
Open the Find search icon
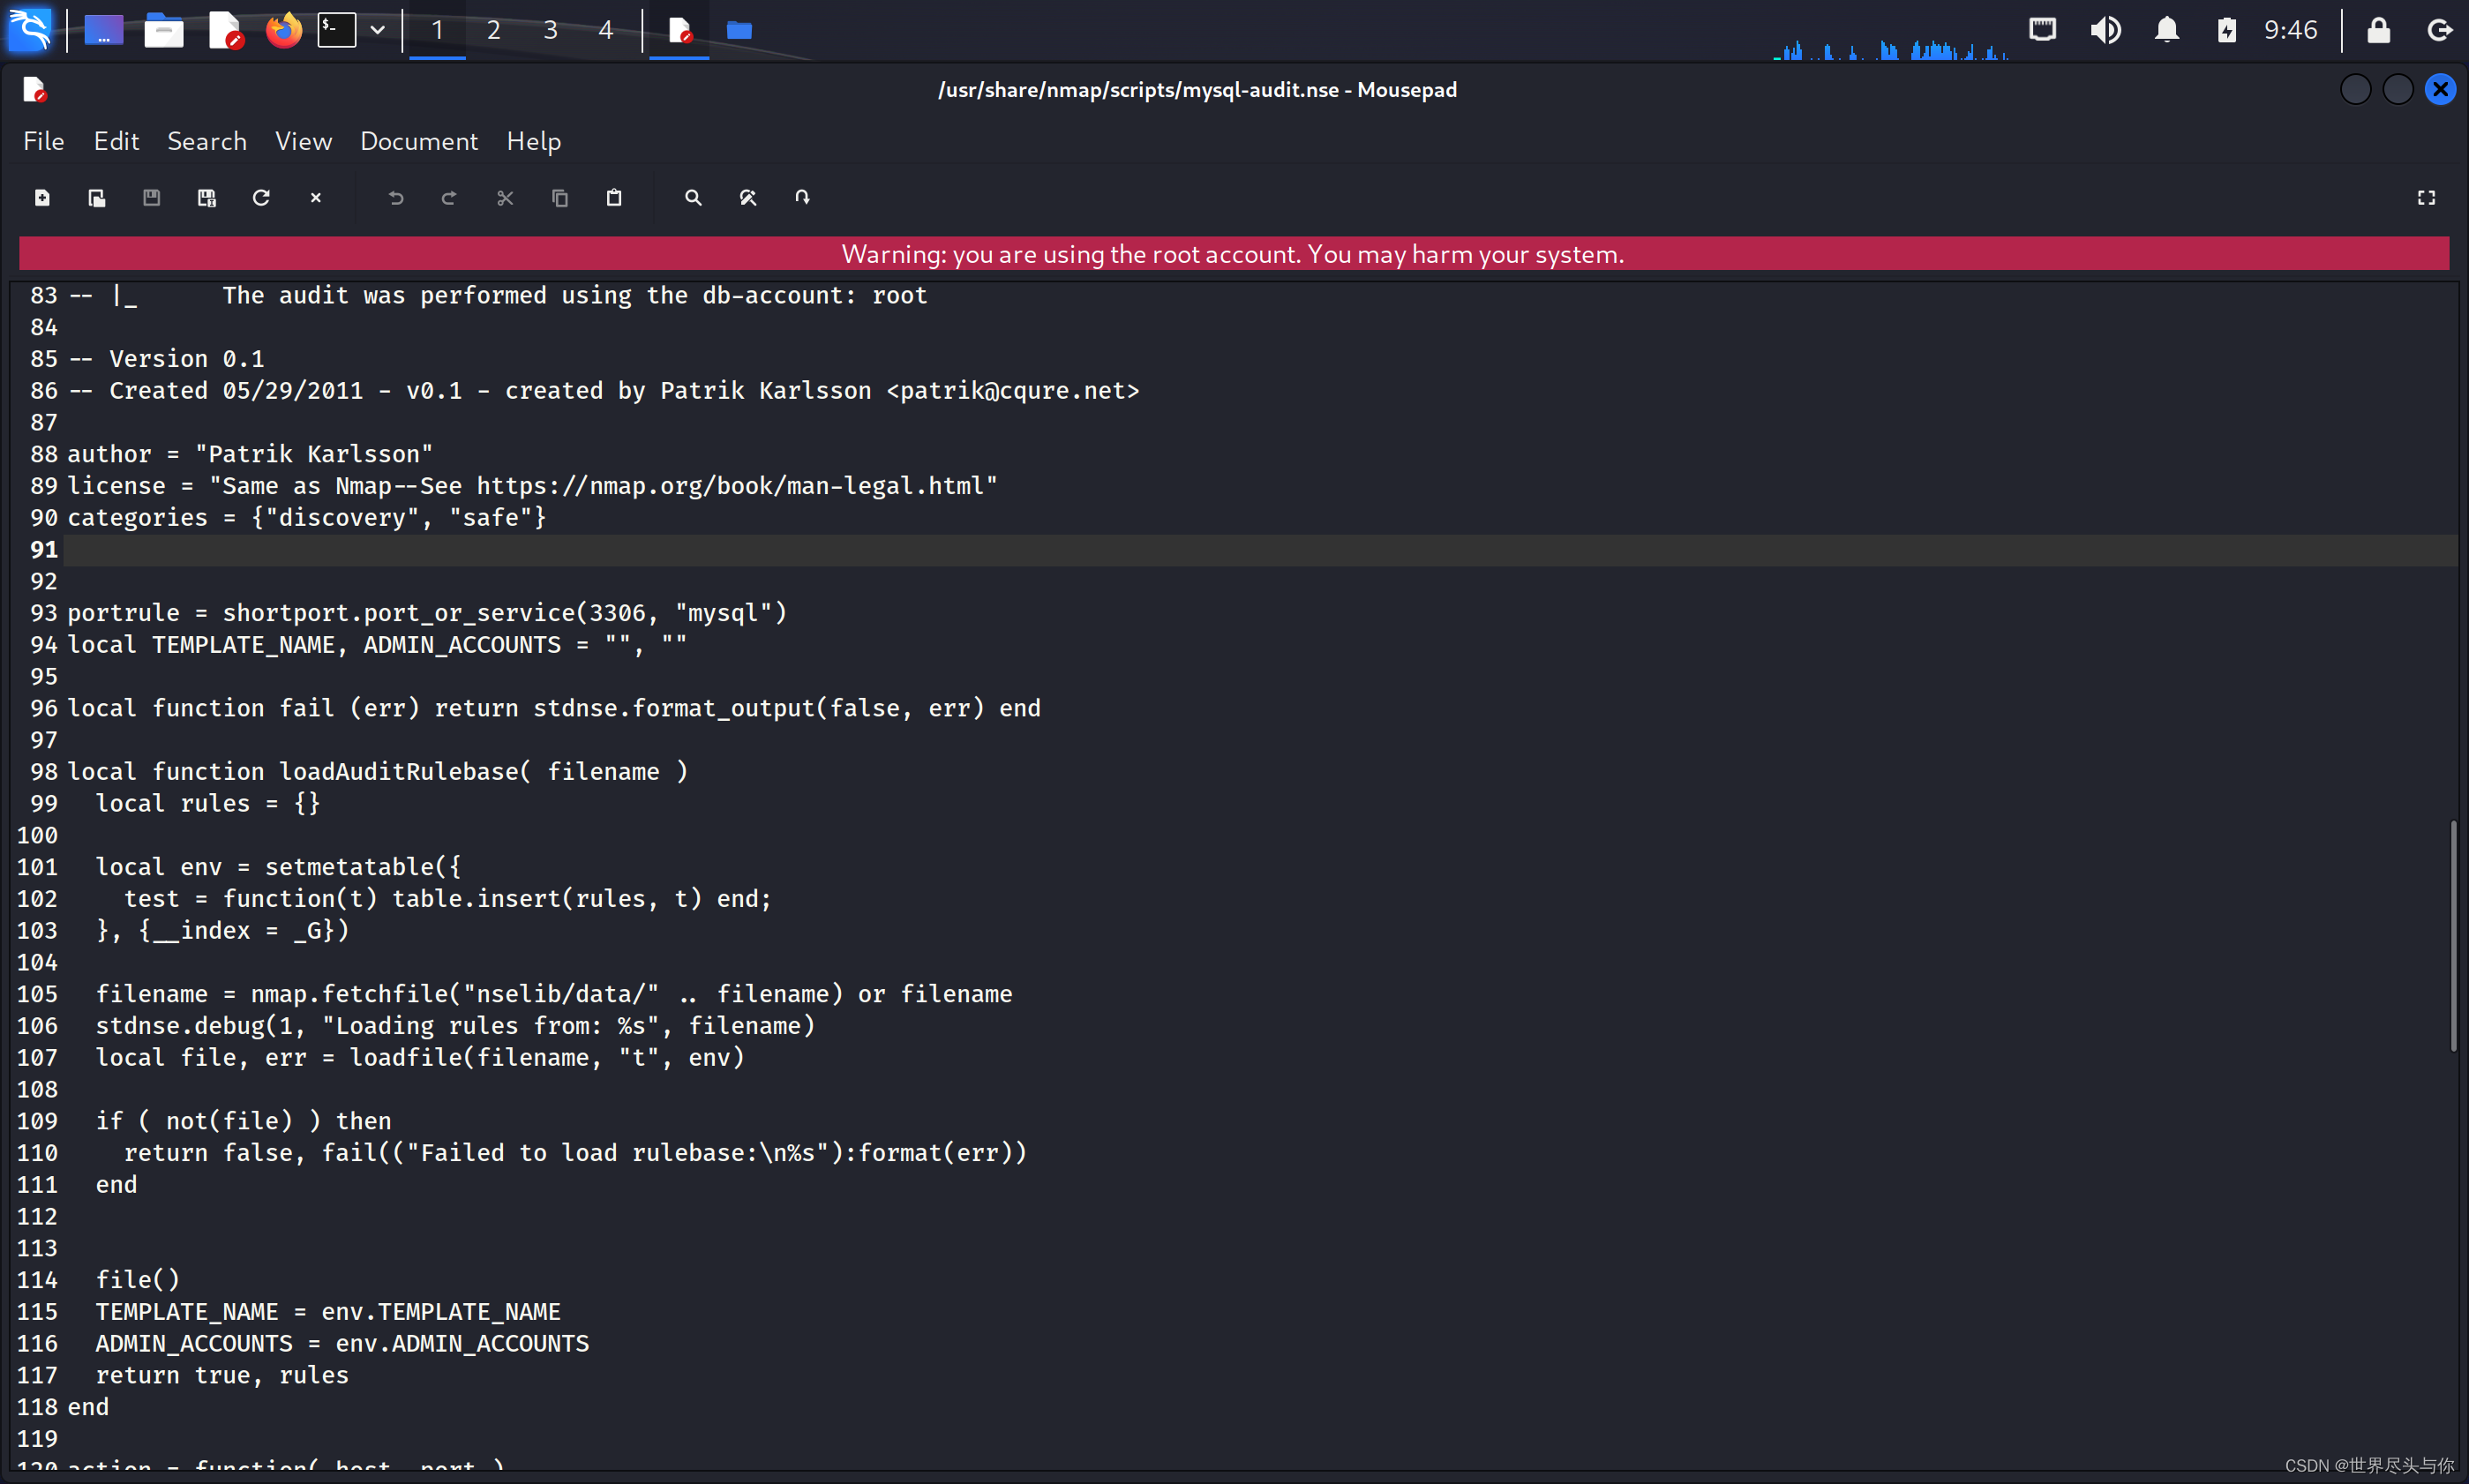click(693, 198)
